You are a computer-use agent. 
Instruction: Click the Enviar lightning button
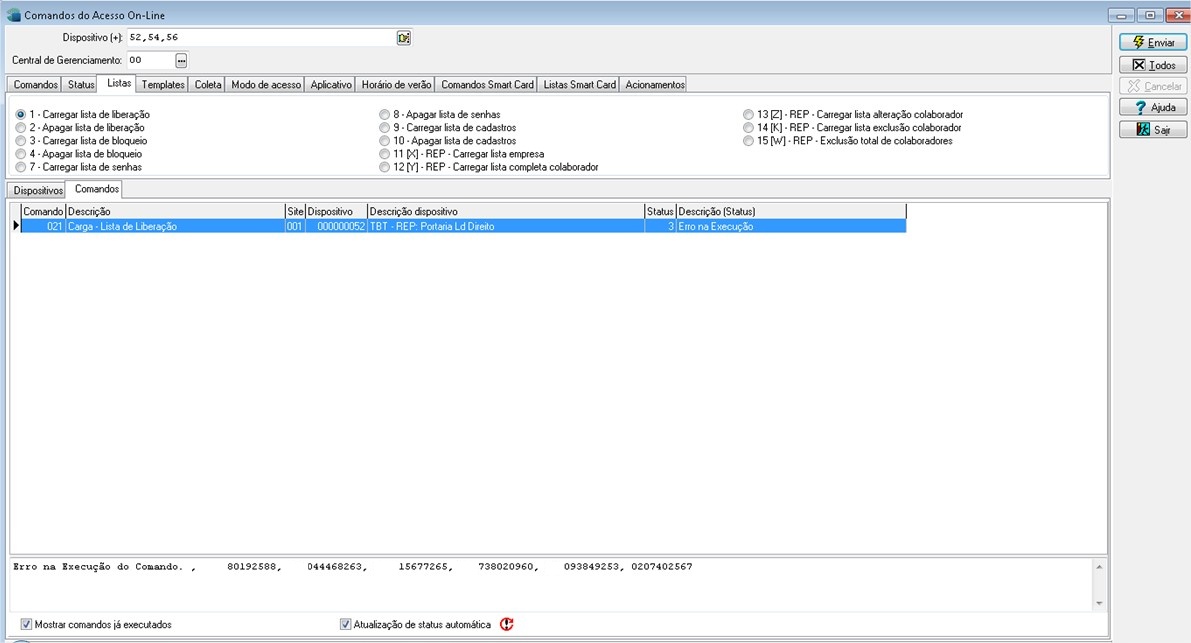(1153, 43)
